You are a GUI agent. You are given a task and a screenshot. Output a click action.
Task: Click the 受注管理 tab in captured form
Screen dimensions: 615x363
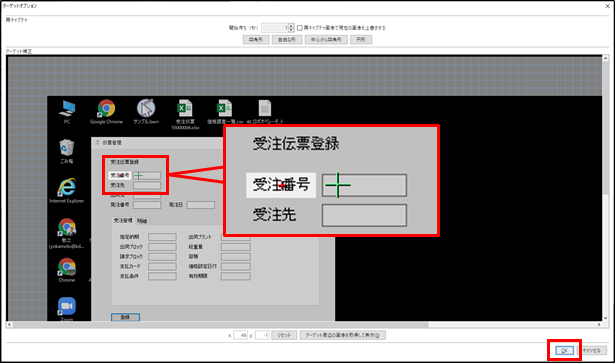coord(123,221)
